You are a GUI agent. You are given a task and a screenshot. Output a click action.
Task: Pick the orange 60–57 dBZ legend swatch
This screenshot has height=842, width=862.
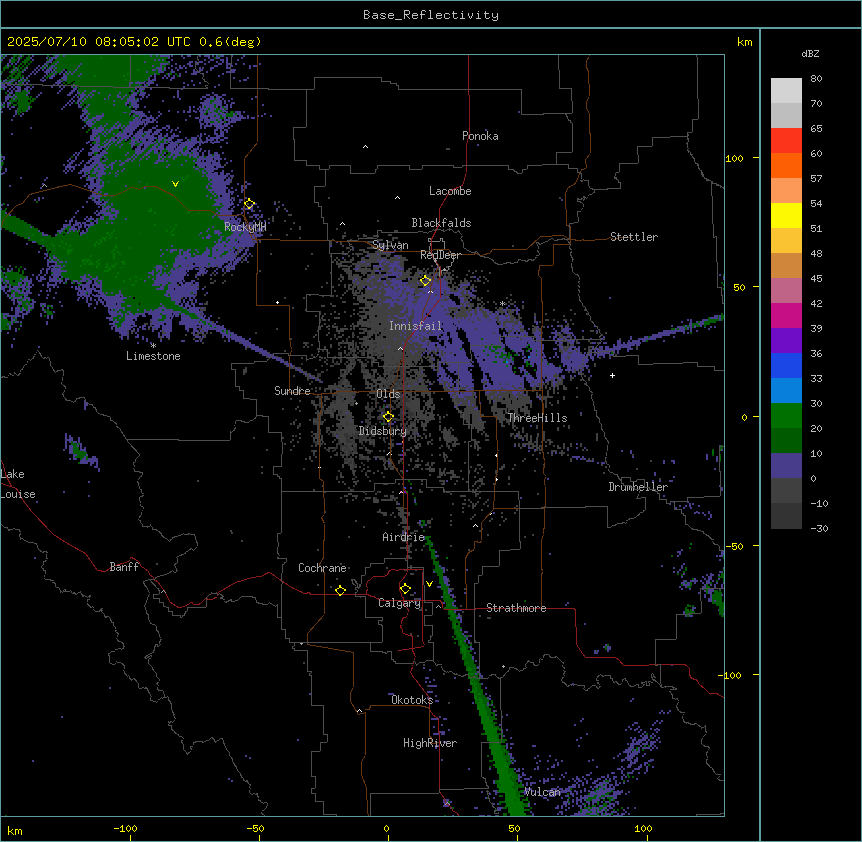pyautogui.click(x=786, y=165)
